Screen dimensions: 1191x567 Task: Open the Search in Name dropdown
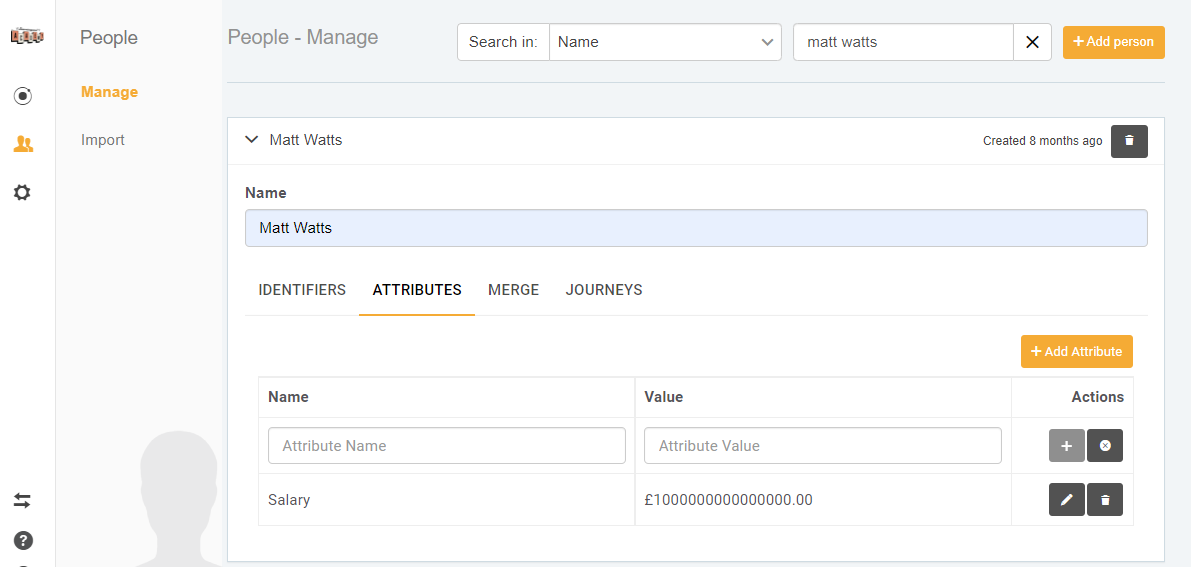point(665,42)
